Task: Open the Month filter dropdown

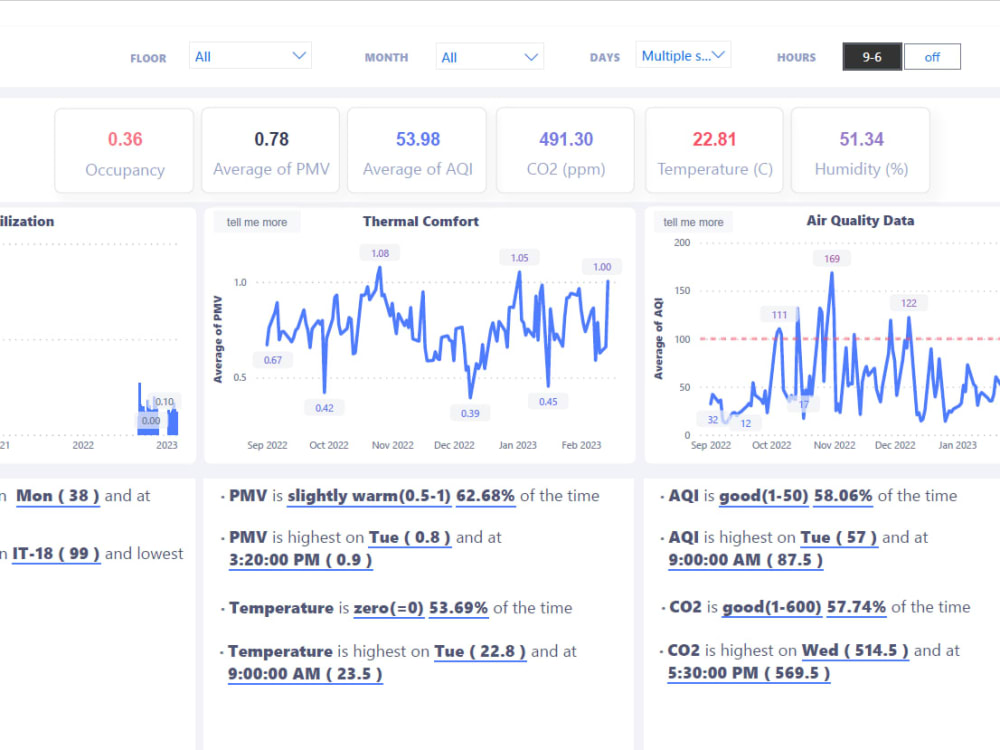Action: [x=489, y=55]
